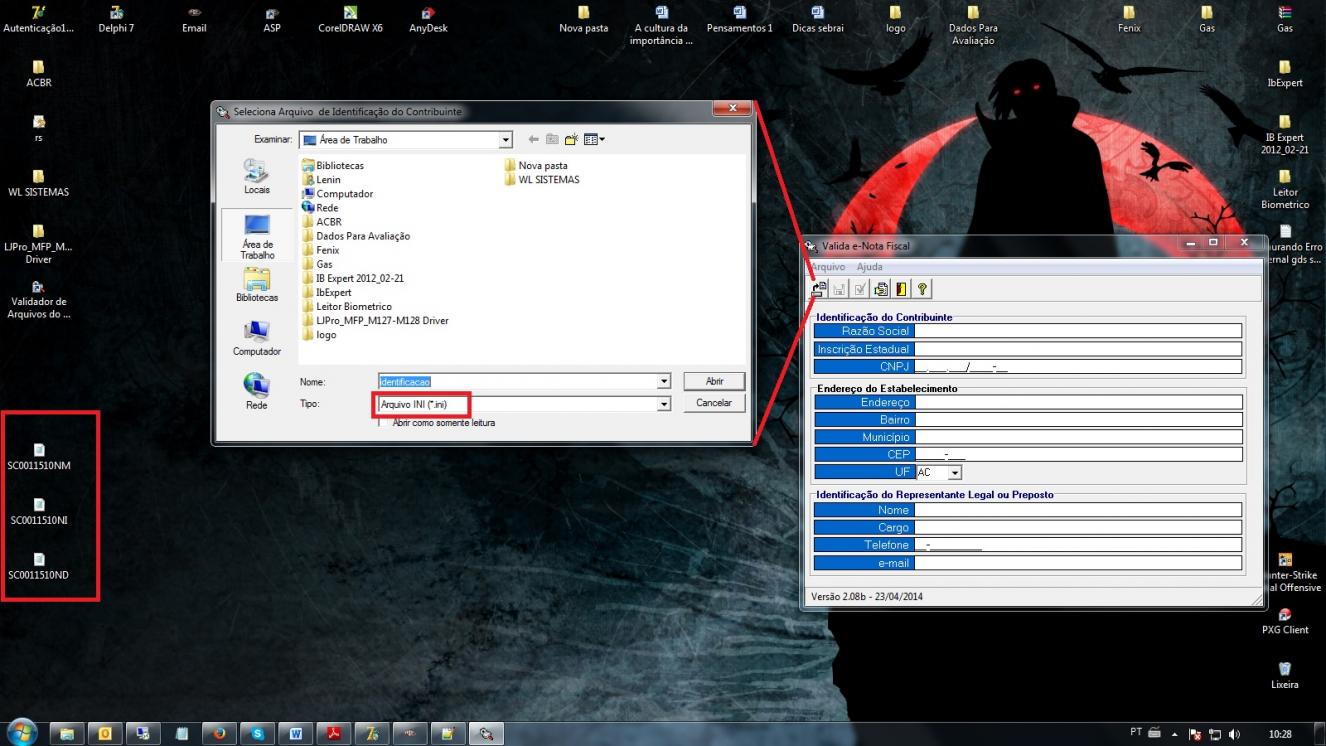Select Locais in the places sidebar
Screen dimensions: 1326x746
click(257, 176)
